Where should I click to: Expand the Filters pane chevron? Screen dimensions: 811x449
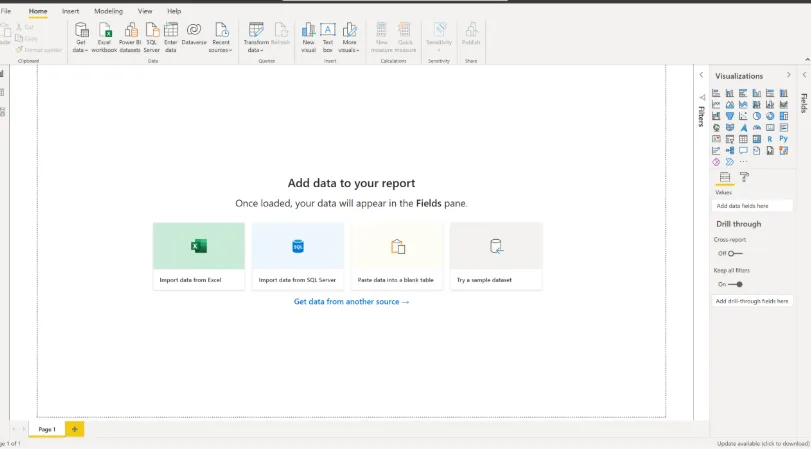(x=701, y=75)
